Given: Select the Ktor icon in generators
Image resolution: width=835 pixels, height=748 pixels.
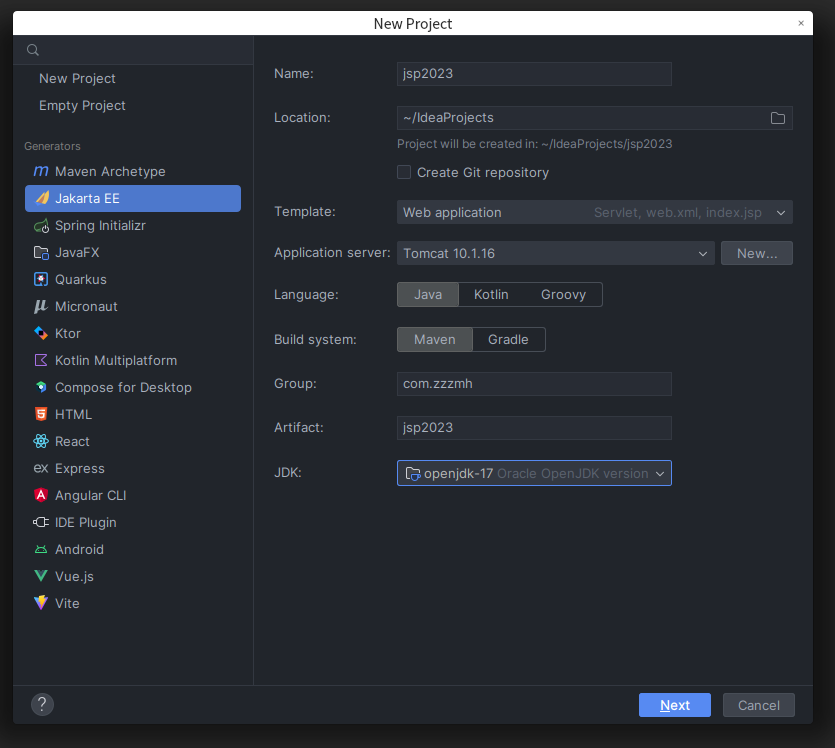Looking at the screenshot, I should pyautogui.click(x=41, y=334).
